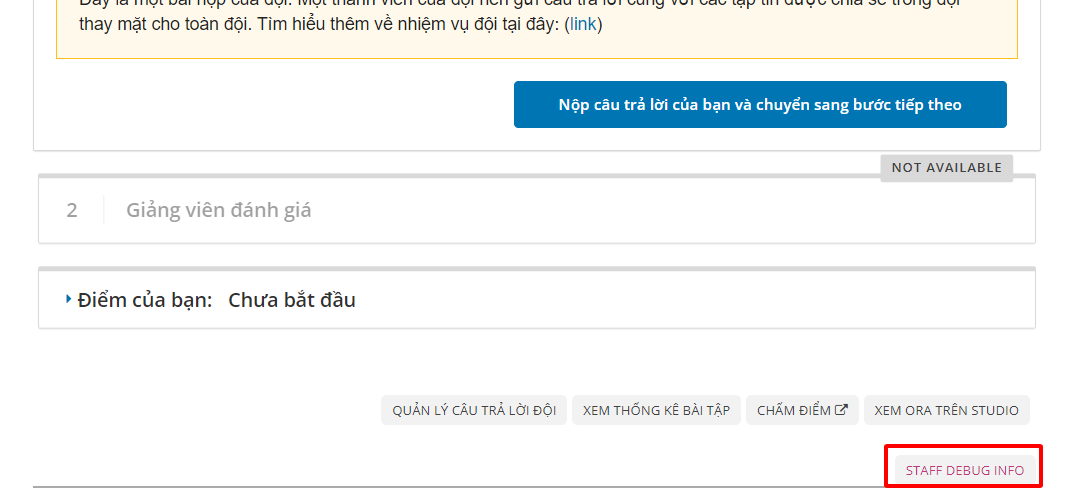Click empty area left of Quản lý câu trả lời đội
Image resolution: width=1085 pixels, height=495 pixels.
pos(200,410)
